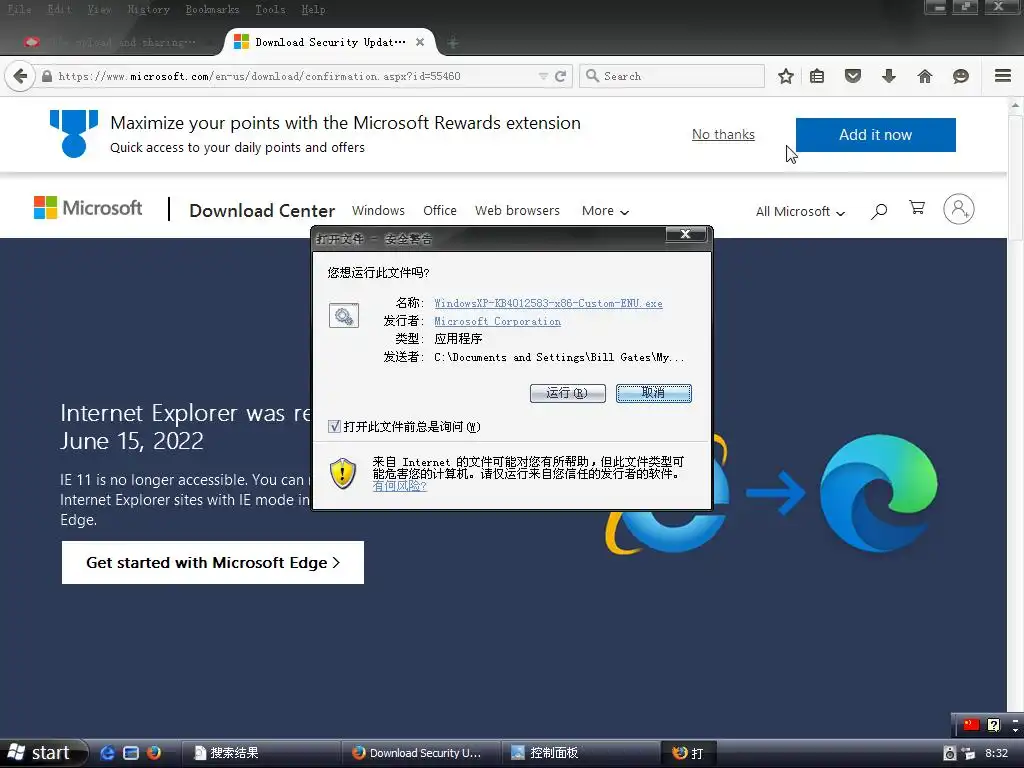Open the chat smiley toolbar icon
This screenshot has width=1024, height=768.
click(x=961, y=76)
